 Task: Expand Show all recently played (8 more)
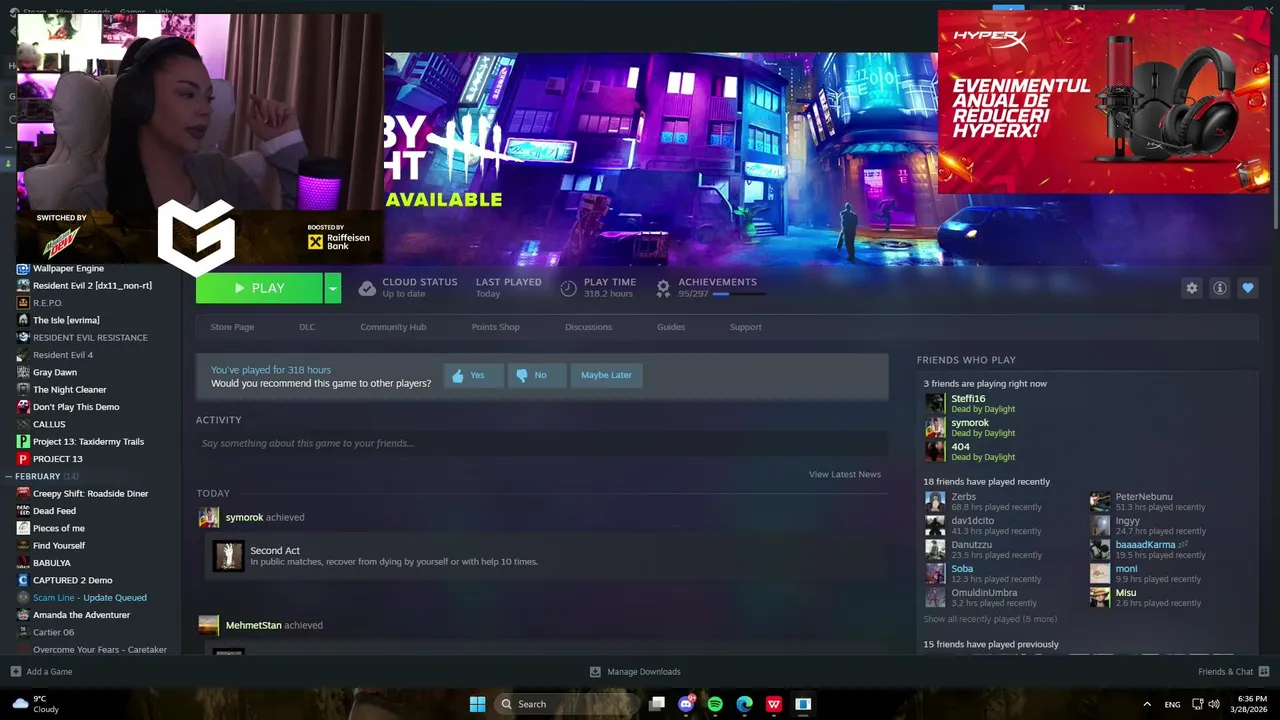pyautogui.click(x=990, y=619)
